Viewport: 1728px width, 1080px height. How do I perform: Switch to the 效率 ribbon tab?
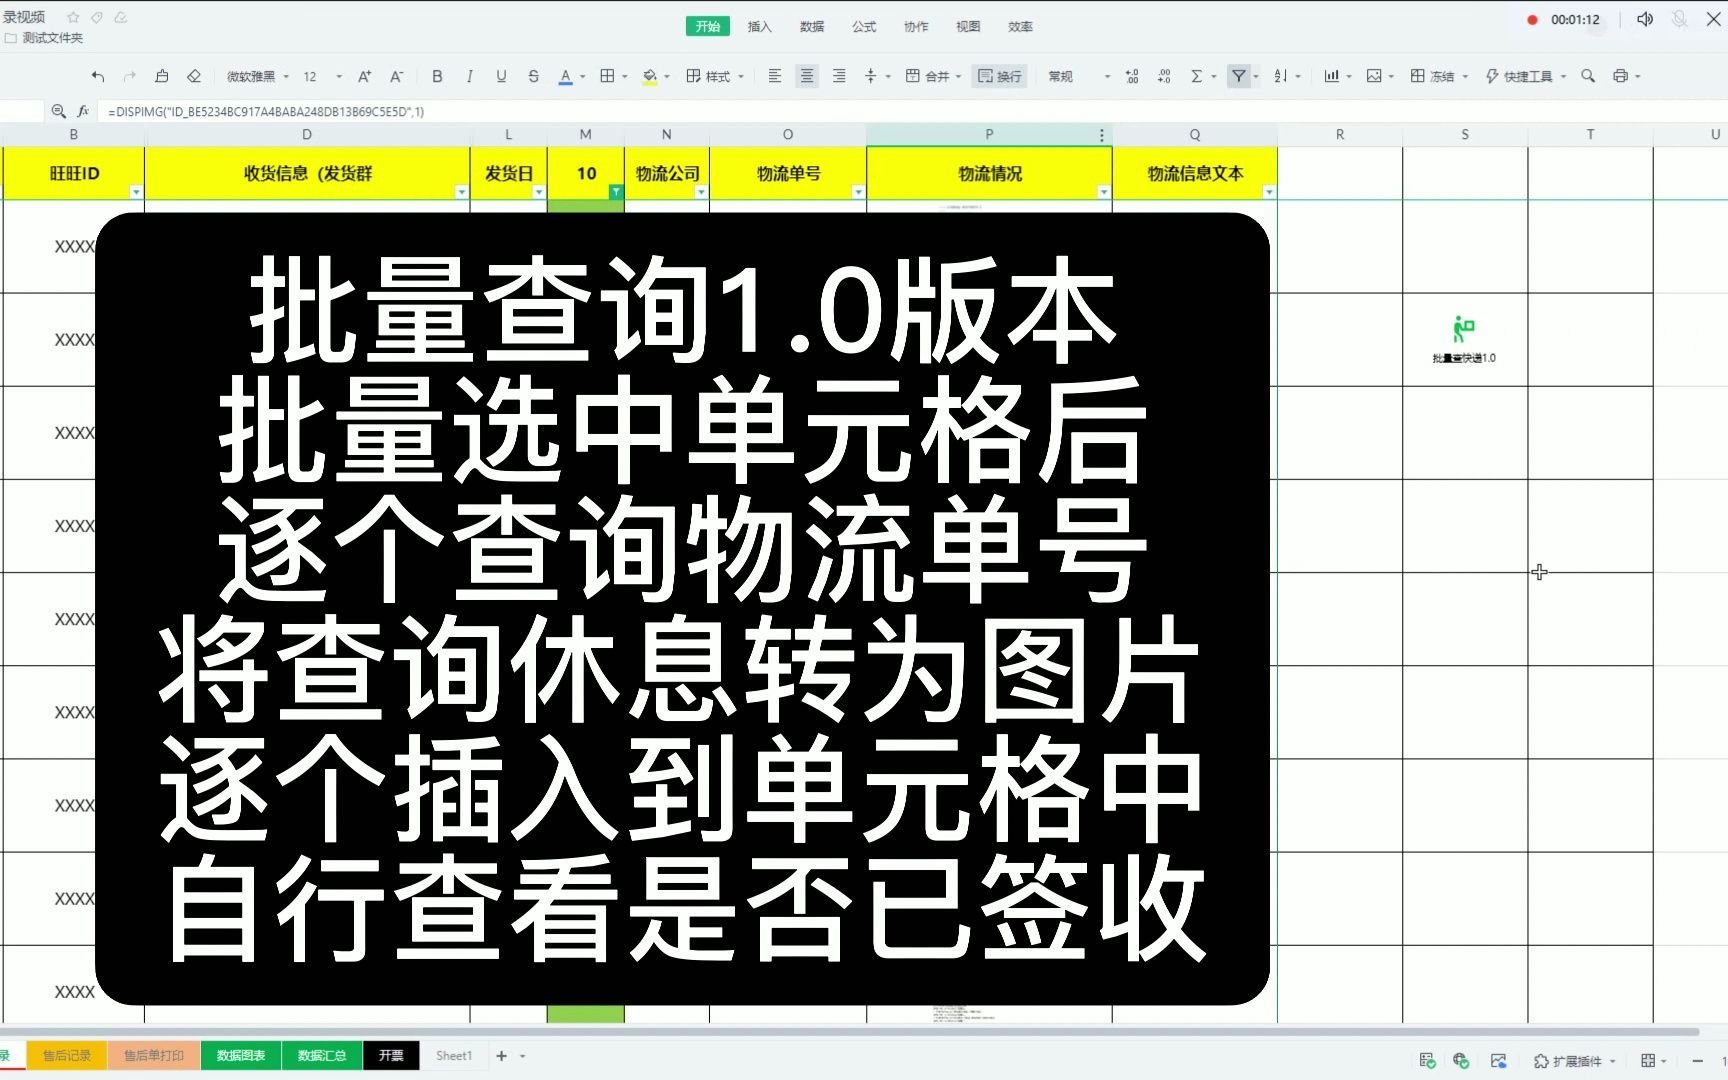(1020, 27)
